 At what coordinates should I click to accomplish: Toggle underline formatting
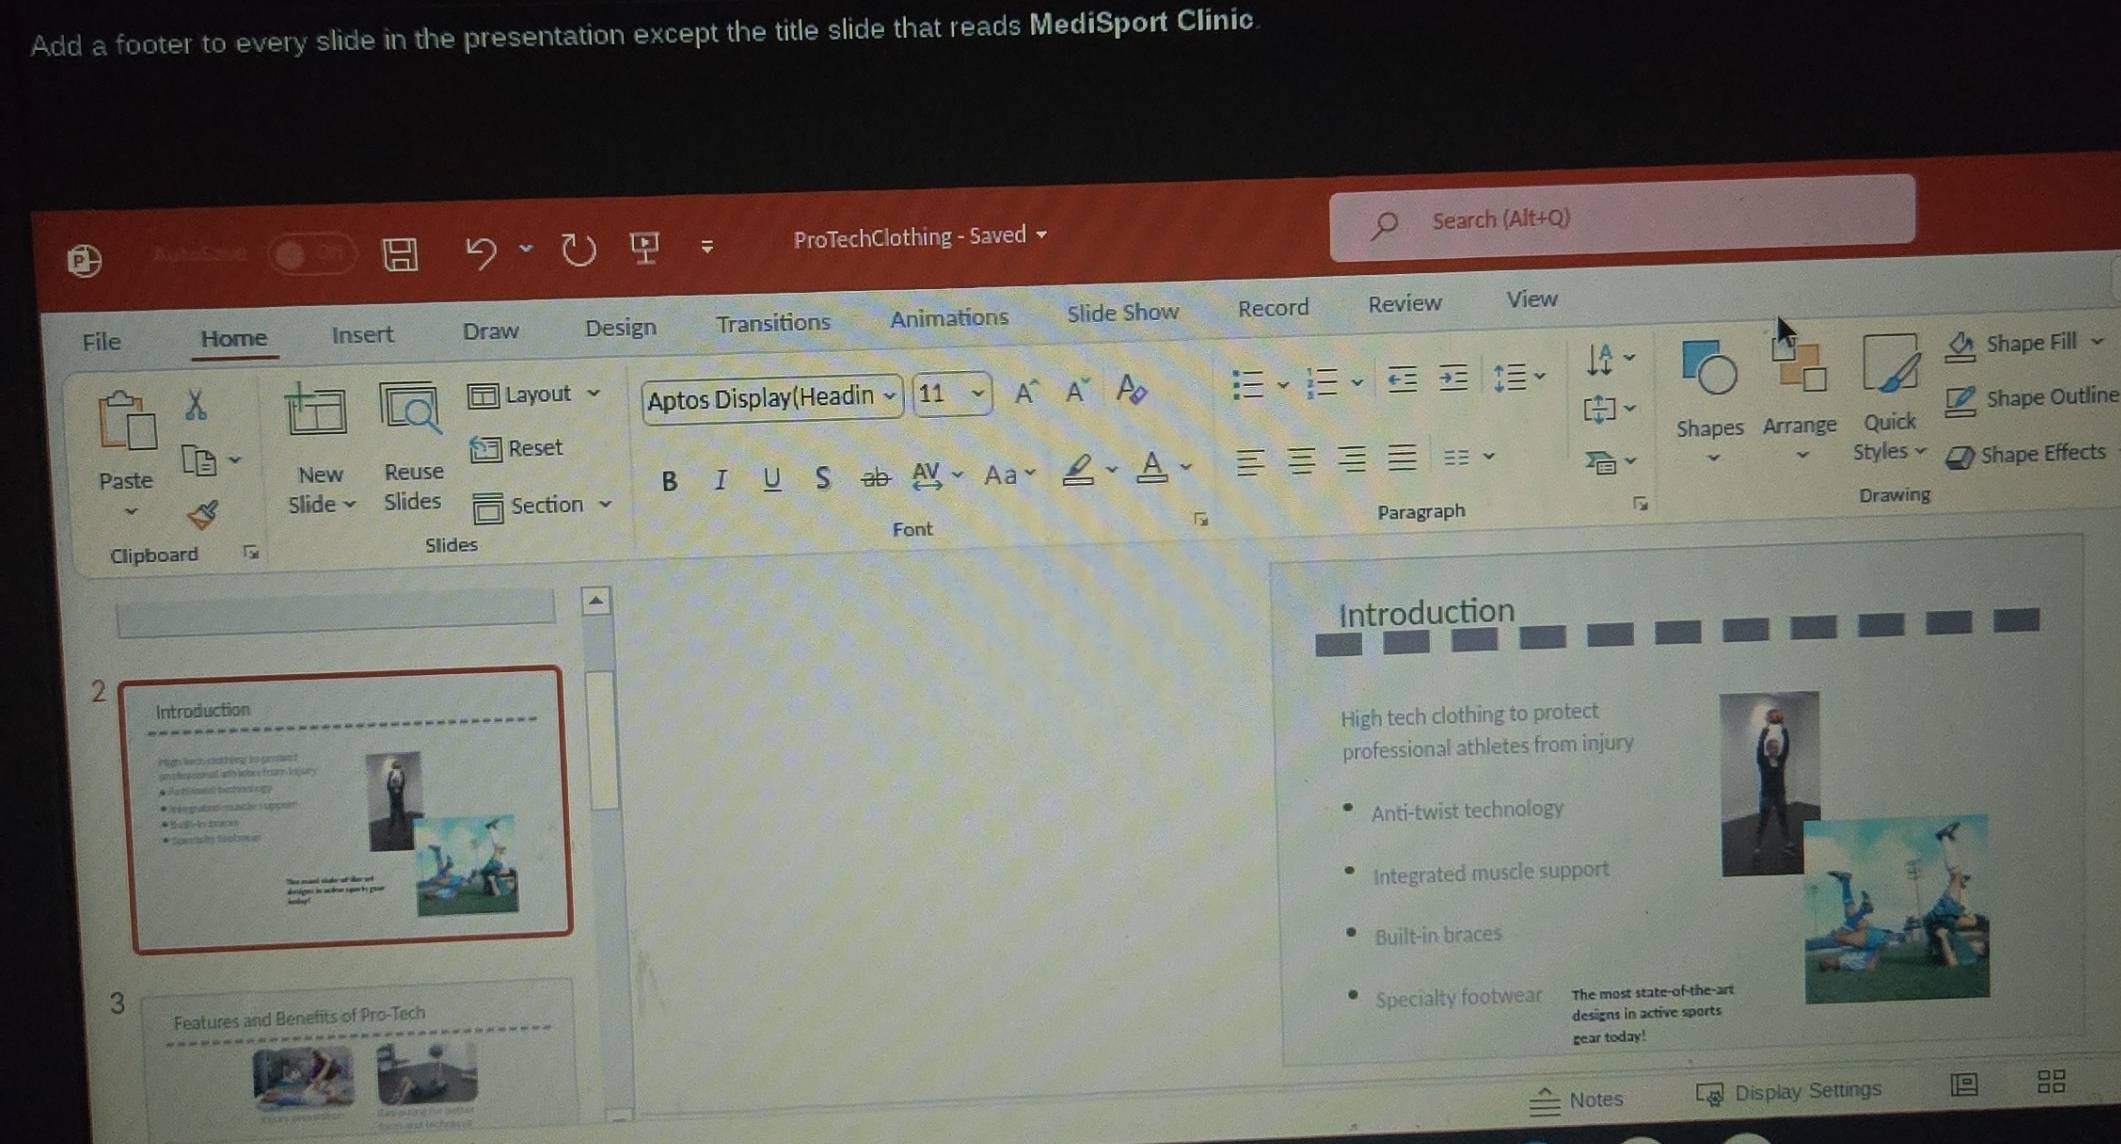coord(771,480)
